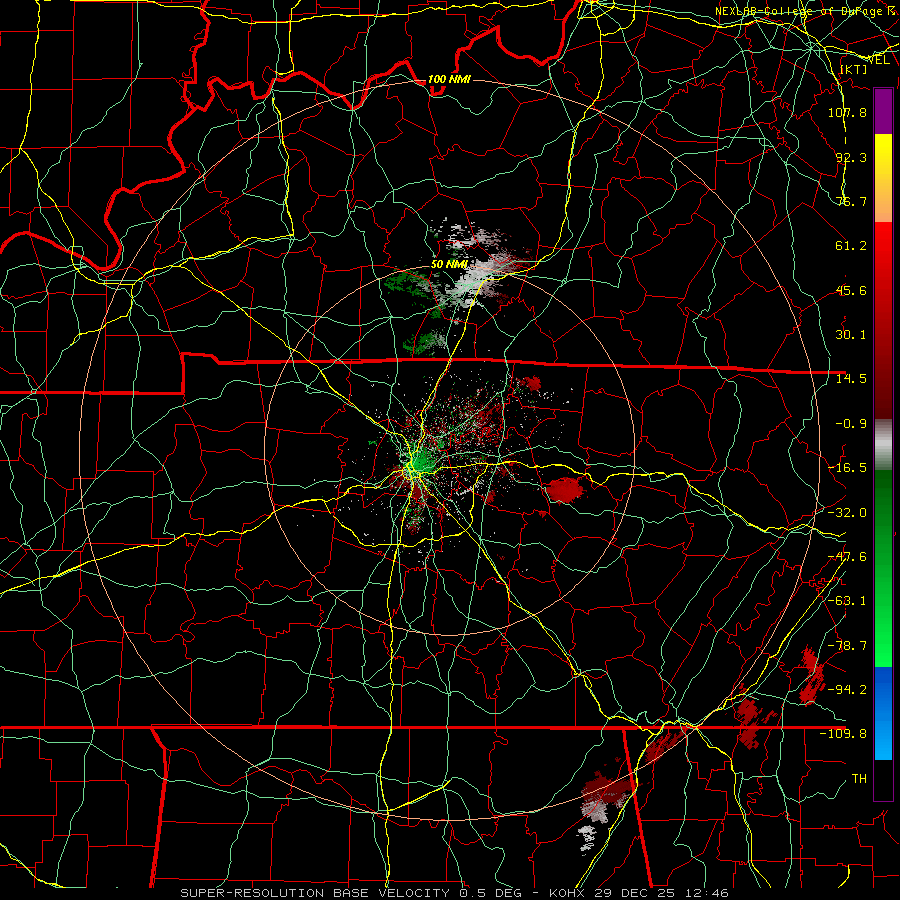This screenshot has width=900, height=900.
Task: Click the 14.5 velocity scale value
Action: click(851, 379)
